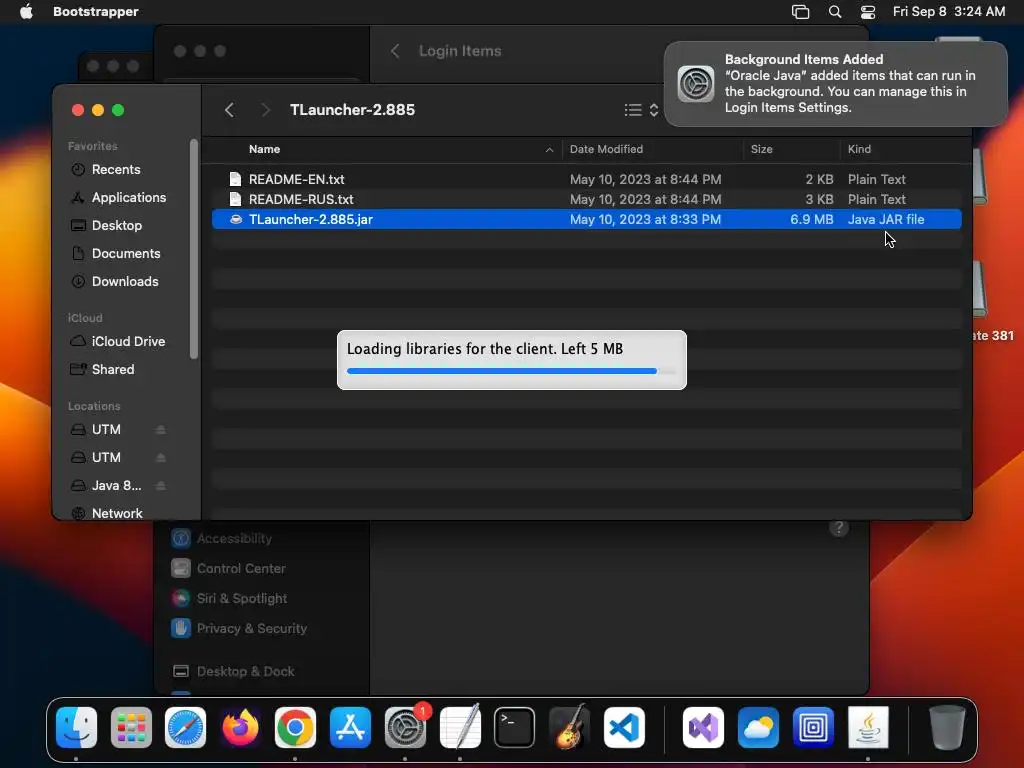The height and width of the screenshot is (768, 1024).
Task: Eject the second UTM volume
Action: pos(161,458)
